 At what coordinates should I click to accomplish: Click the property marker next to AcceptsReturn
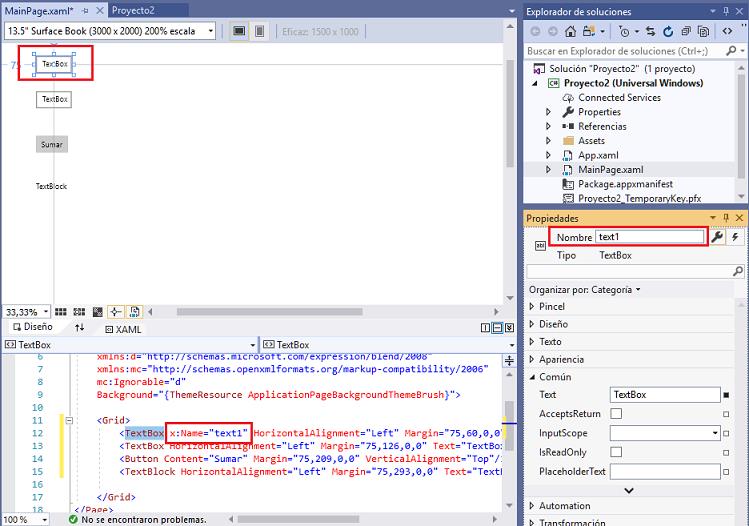pyautogui.click(x=726, y=414)
